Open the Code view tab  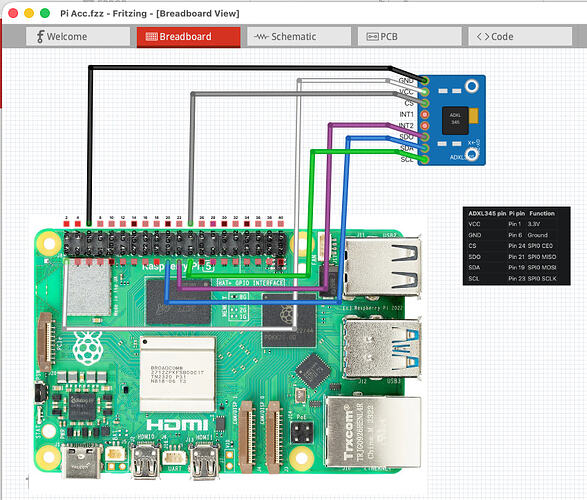(520, 37)
